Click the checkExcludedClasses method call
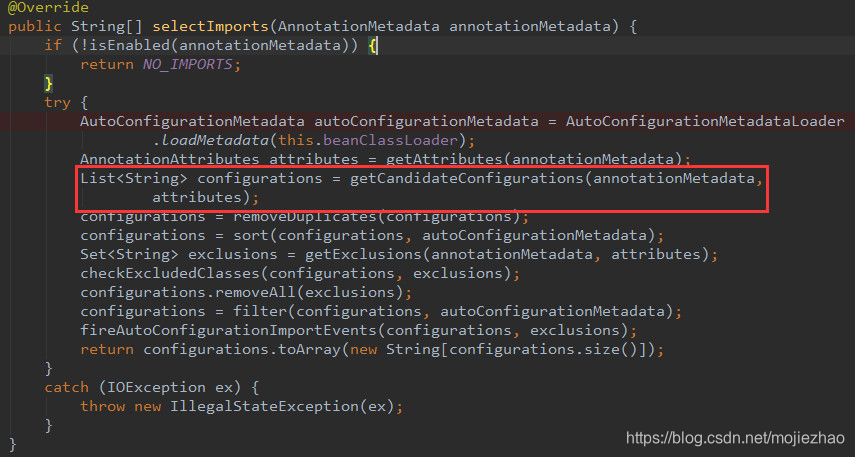The image size is (855, 457). click(170, 273)
